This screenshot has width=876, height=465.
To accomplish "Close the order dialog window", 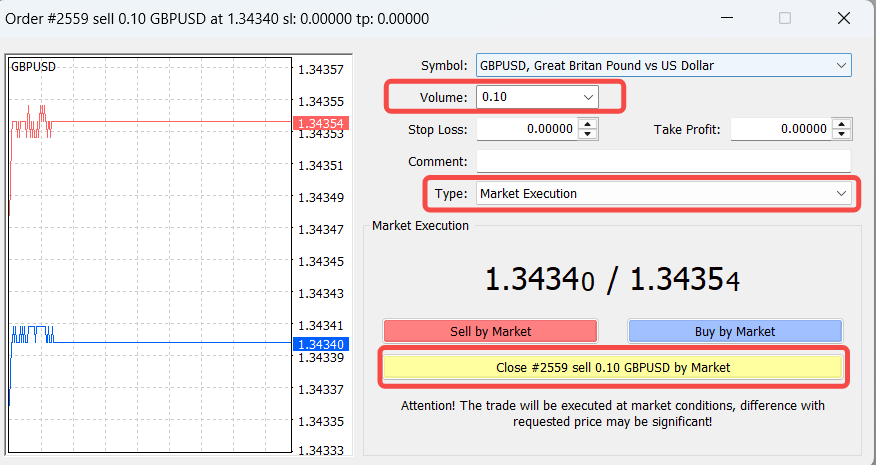I will 842,18.
